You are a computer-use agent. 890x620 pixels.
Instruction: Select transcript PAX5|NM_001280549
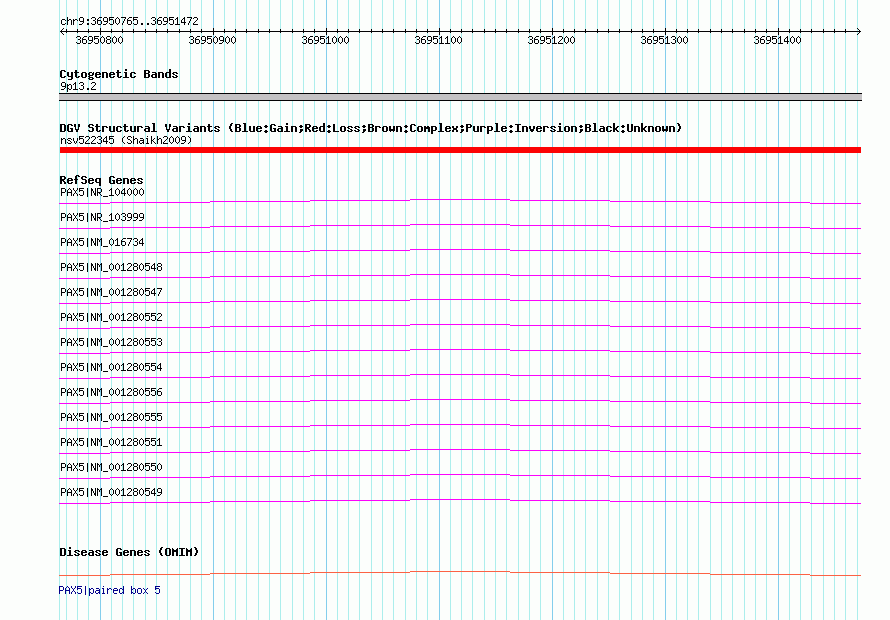(111, 492)
